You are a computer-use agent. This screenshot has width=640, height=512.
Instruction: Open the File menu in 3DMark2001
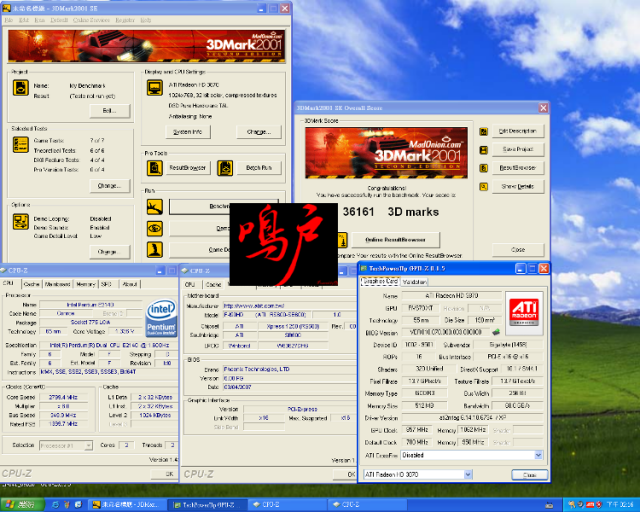click(9, 20)
